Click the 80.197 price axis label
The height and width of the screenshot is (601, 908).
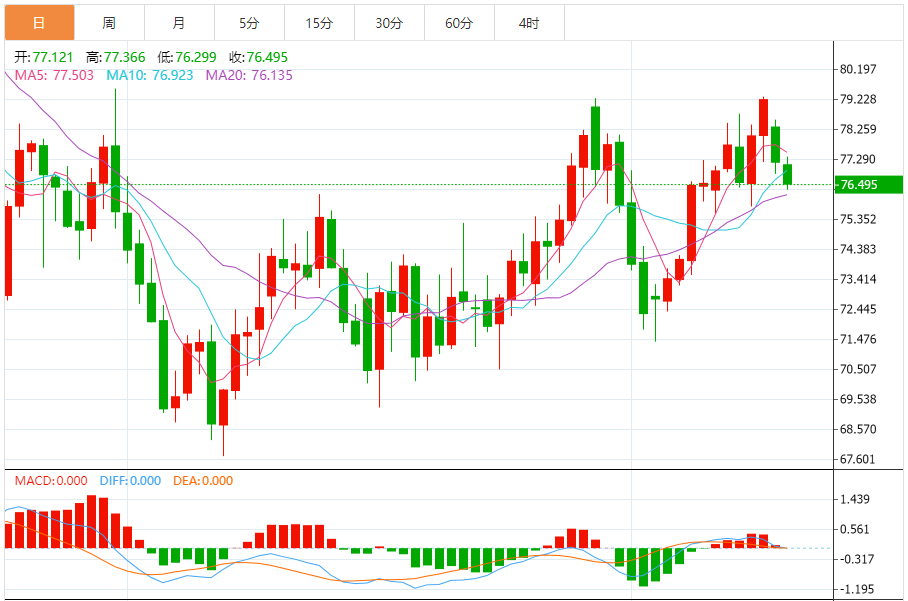(858, 69)
